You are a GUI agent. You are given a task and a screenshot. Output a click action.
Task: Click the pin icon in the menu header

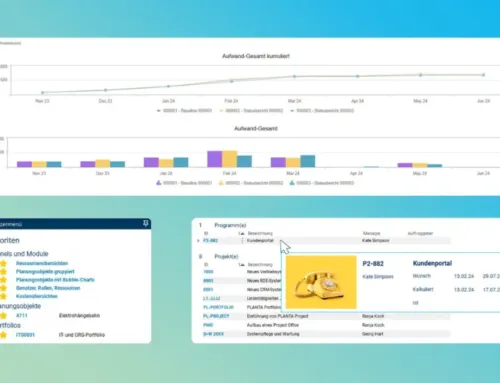point(146,223)
